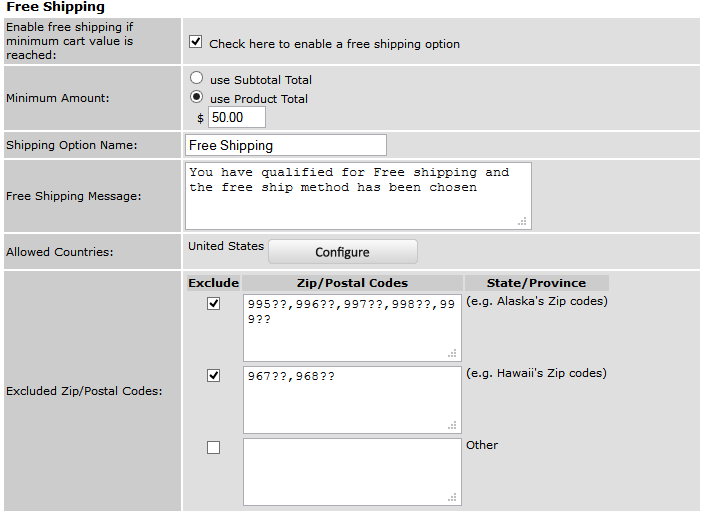Toggle the Hawaii zip codes exclude checkbox

coord(214,376)
